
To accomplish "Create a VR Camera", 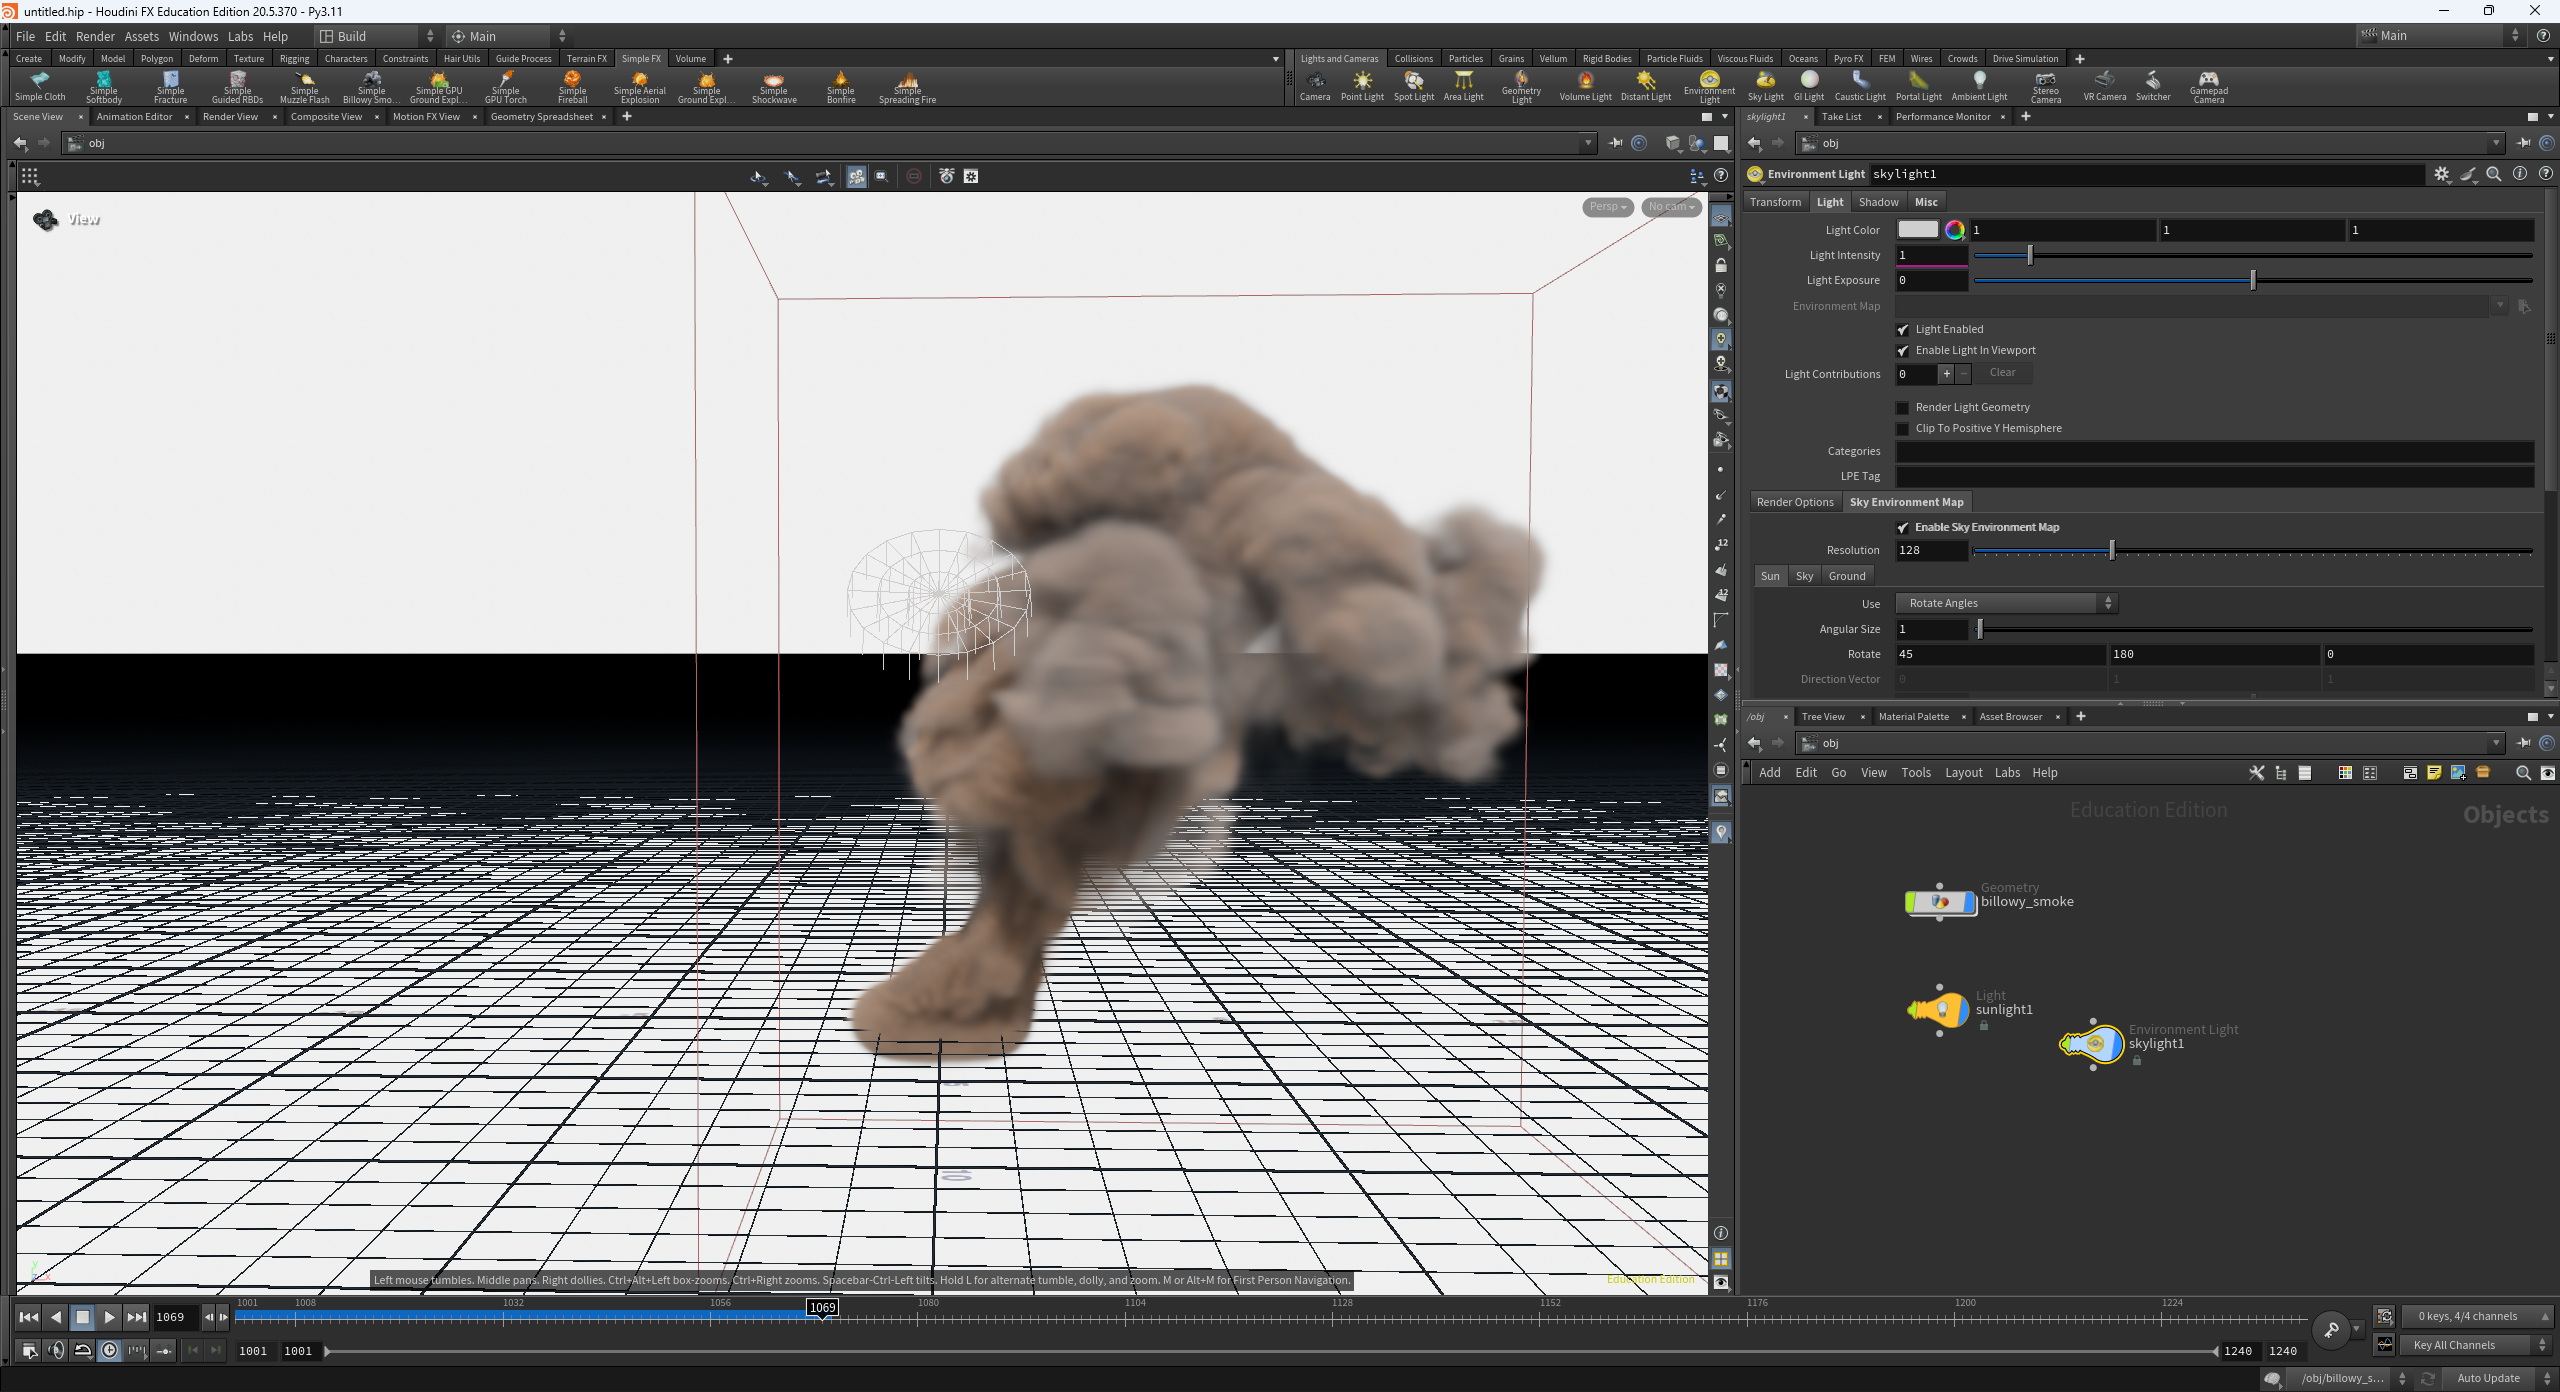I will coord(2104,87).
